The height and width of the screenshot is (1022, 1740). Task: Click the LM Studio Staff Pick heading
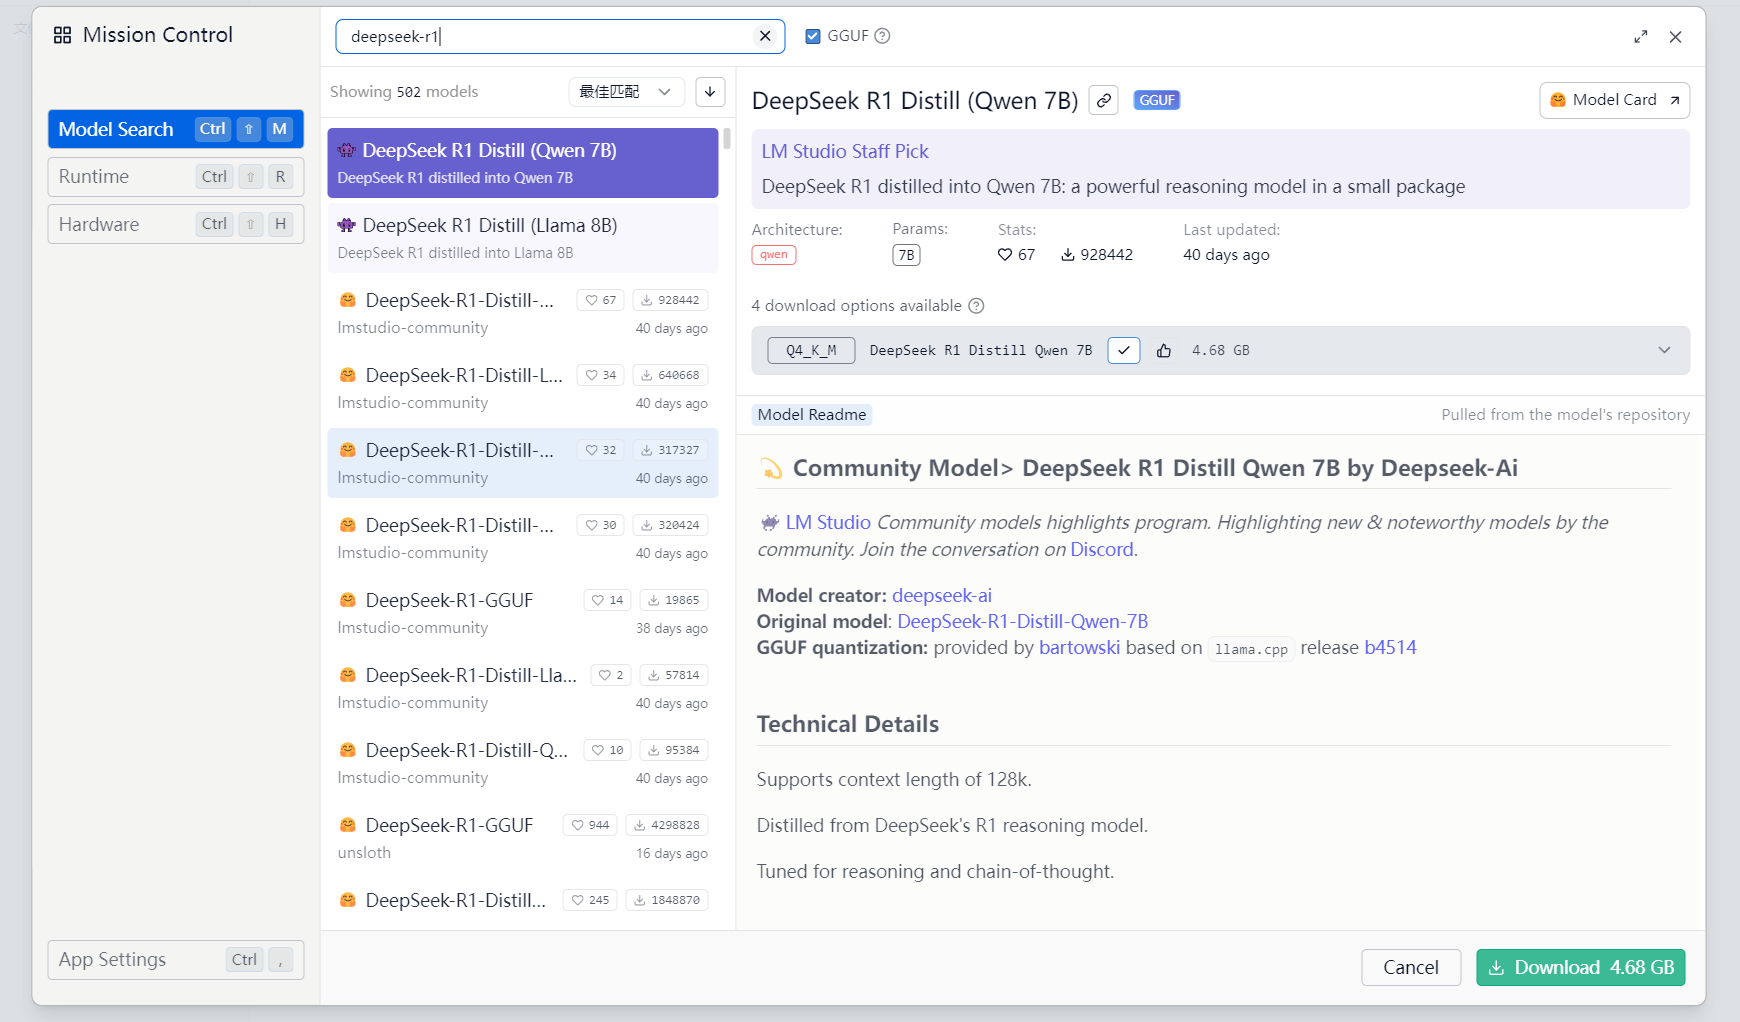pos(845,151)
